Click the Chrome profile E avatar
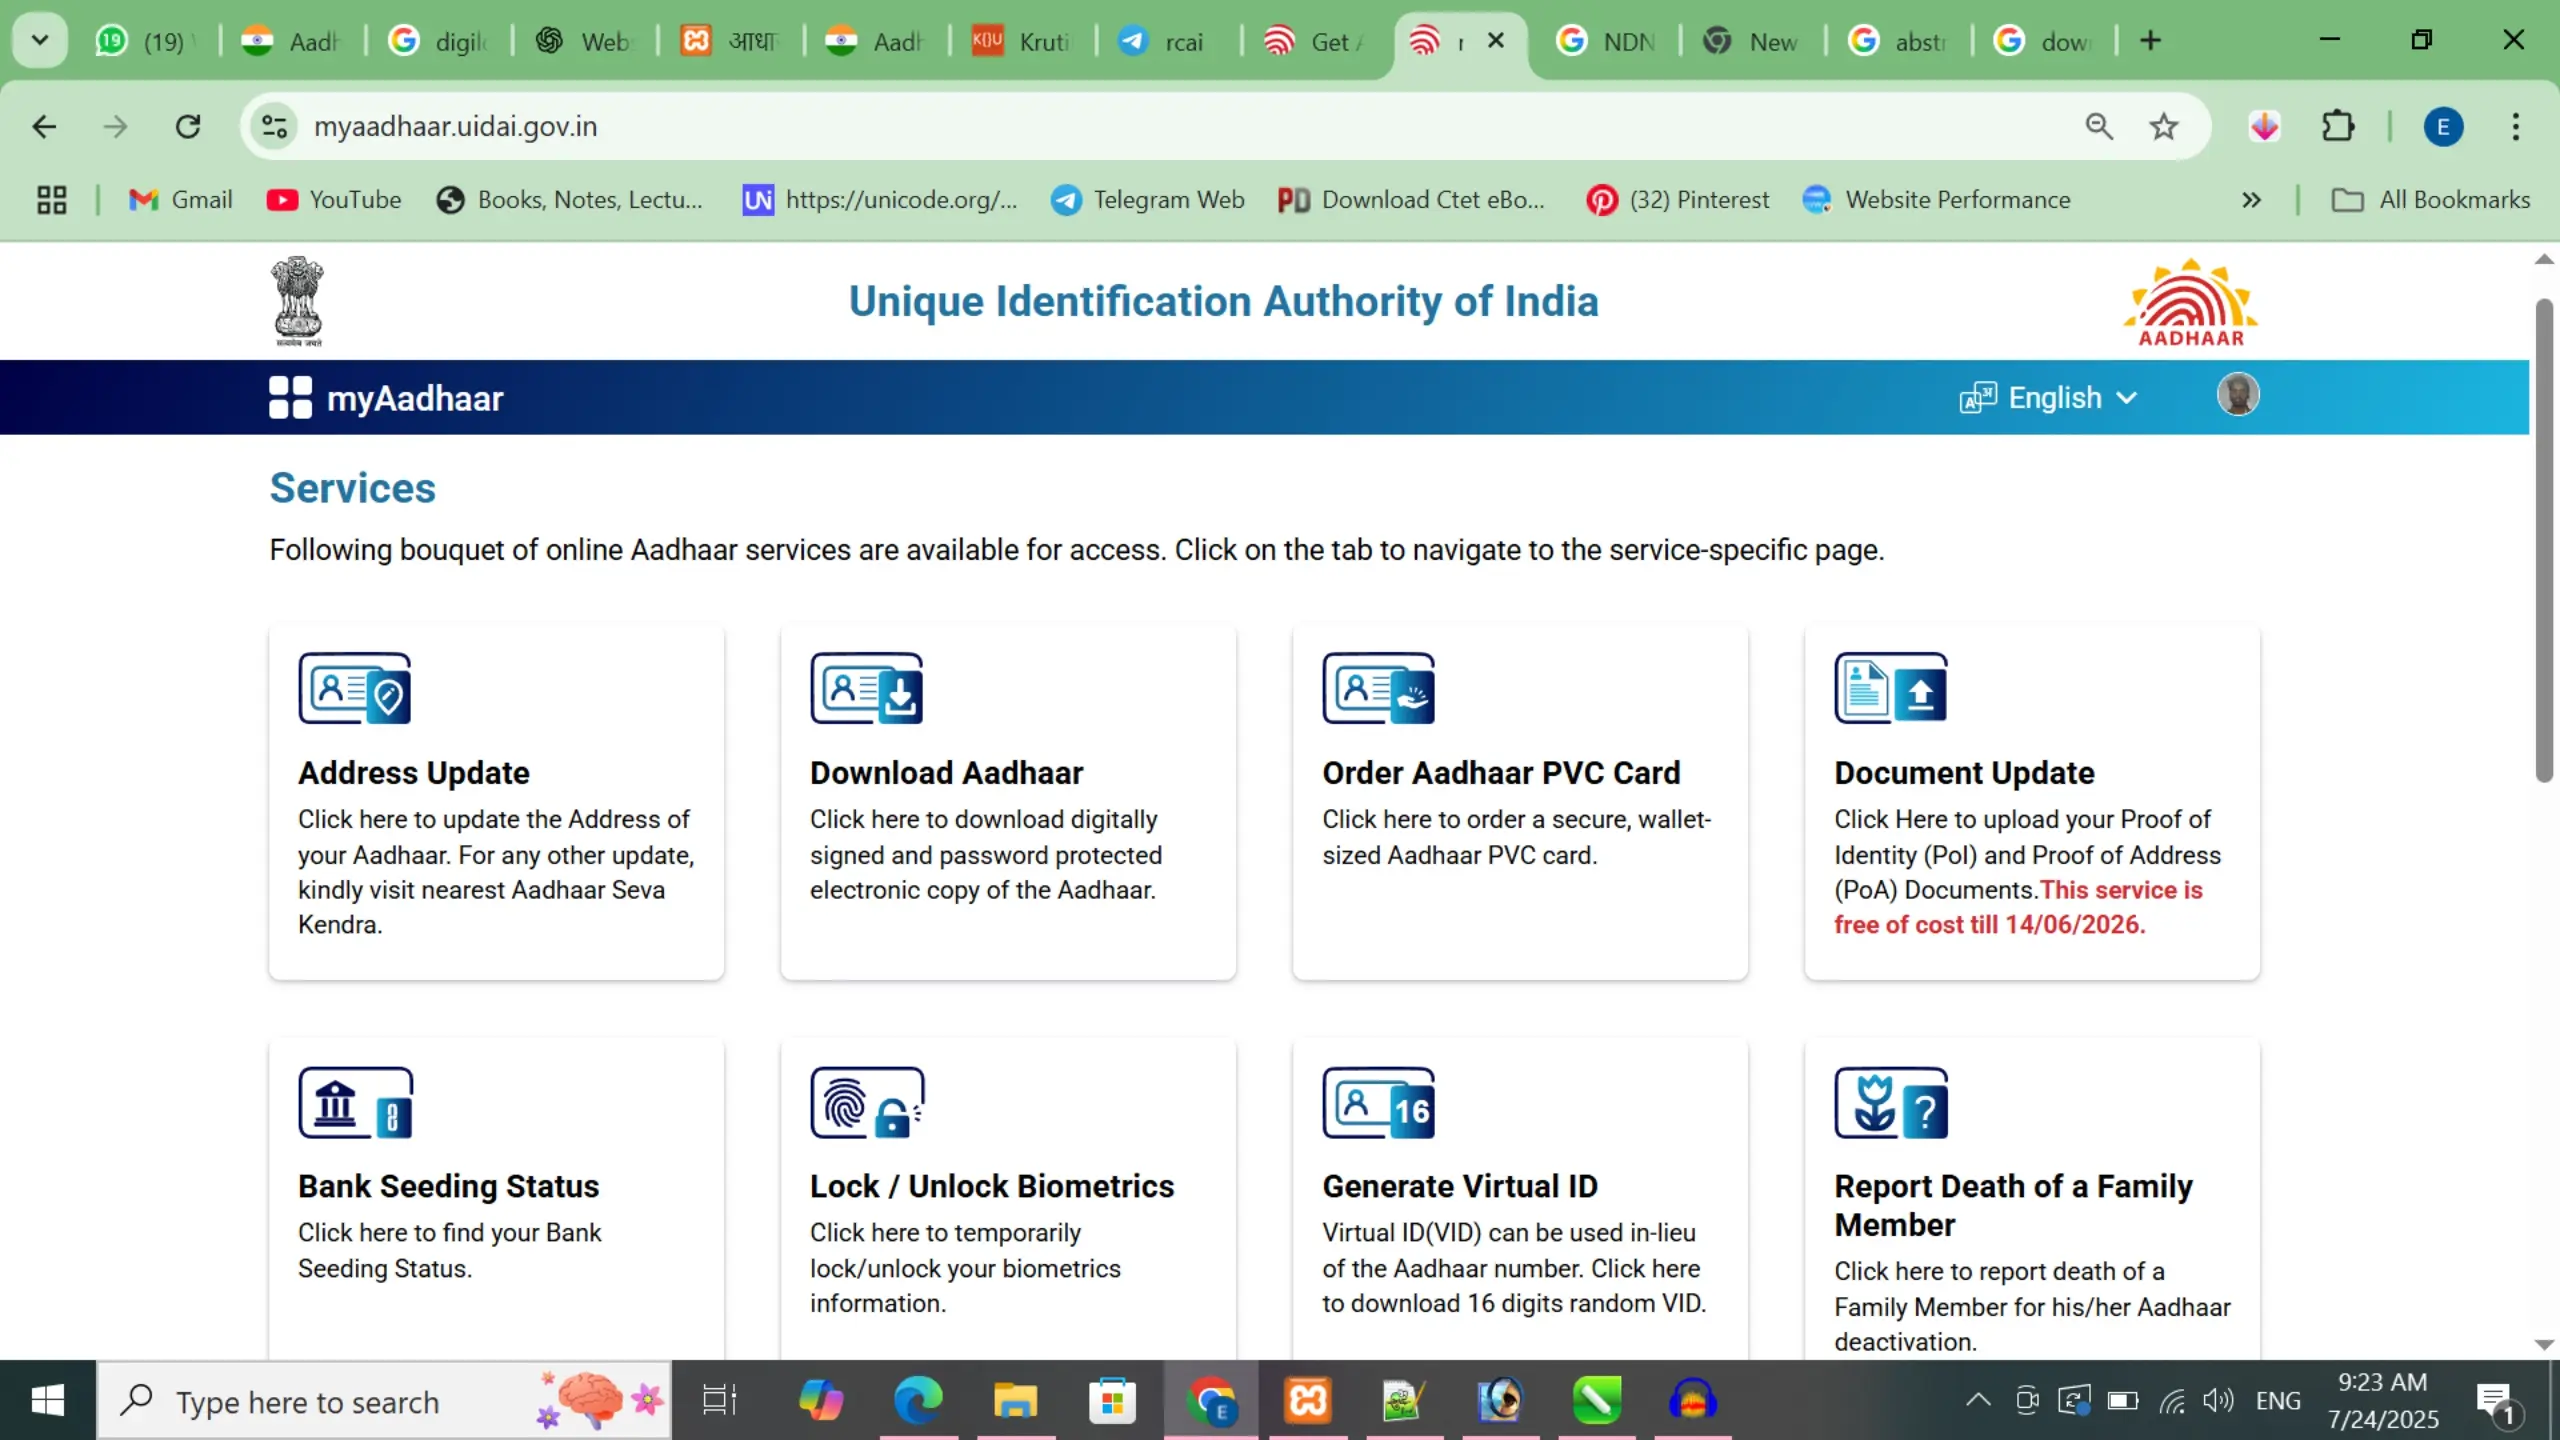Screen dimensions: 2560x1440 tap(2443, 127)
